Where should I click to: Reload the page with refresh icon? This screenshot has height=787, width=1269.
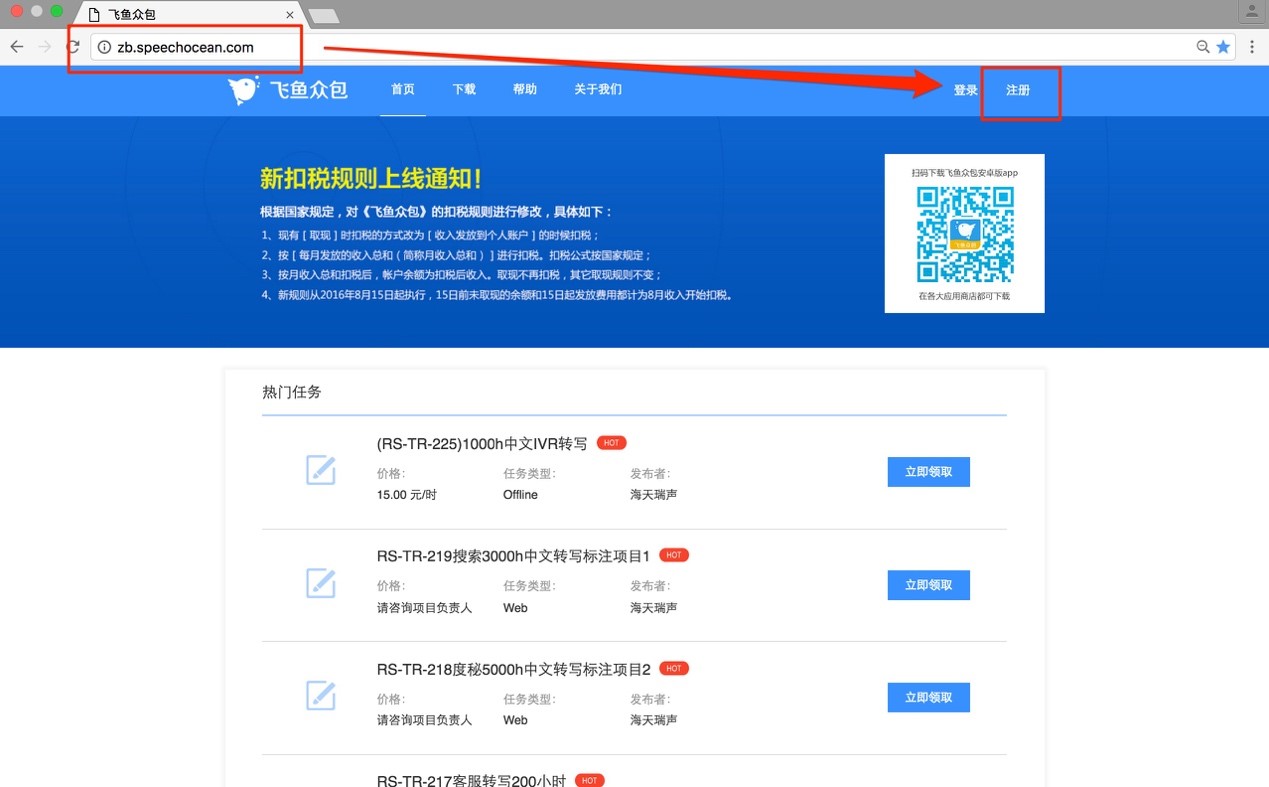pos(73,47)
